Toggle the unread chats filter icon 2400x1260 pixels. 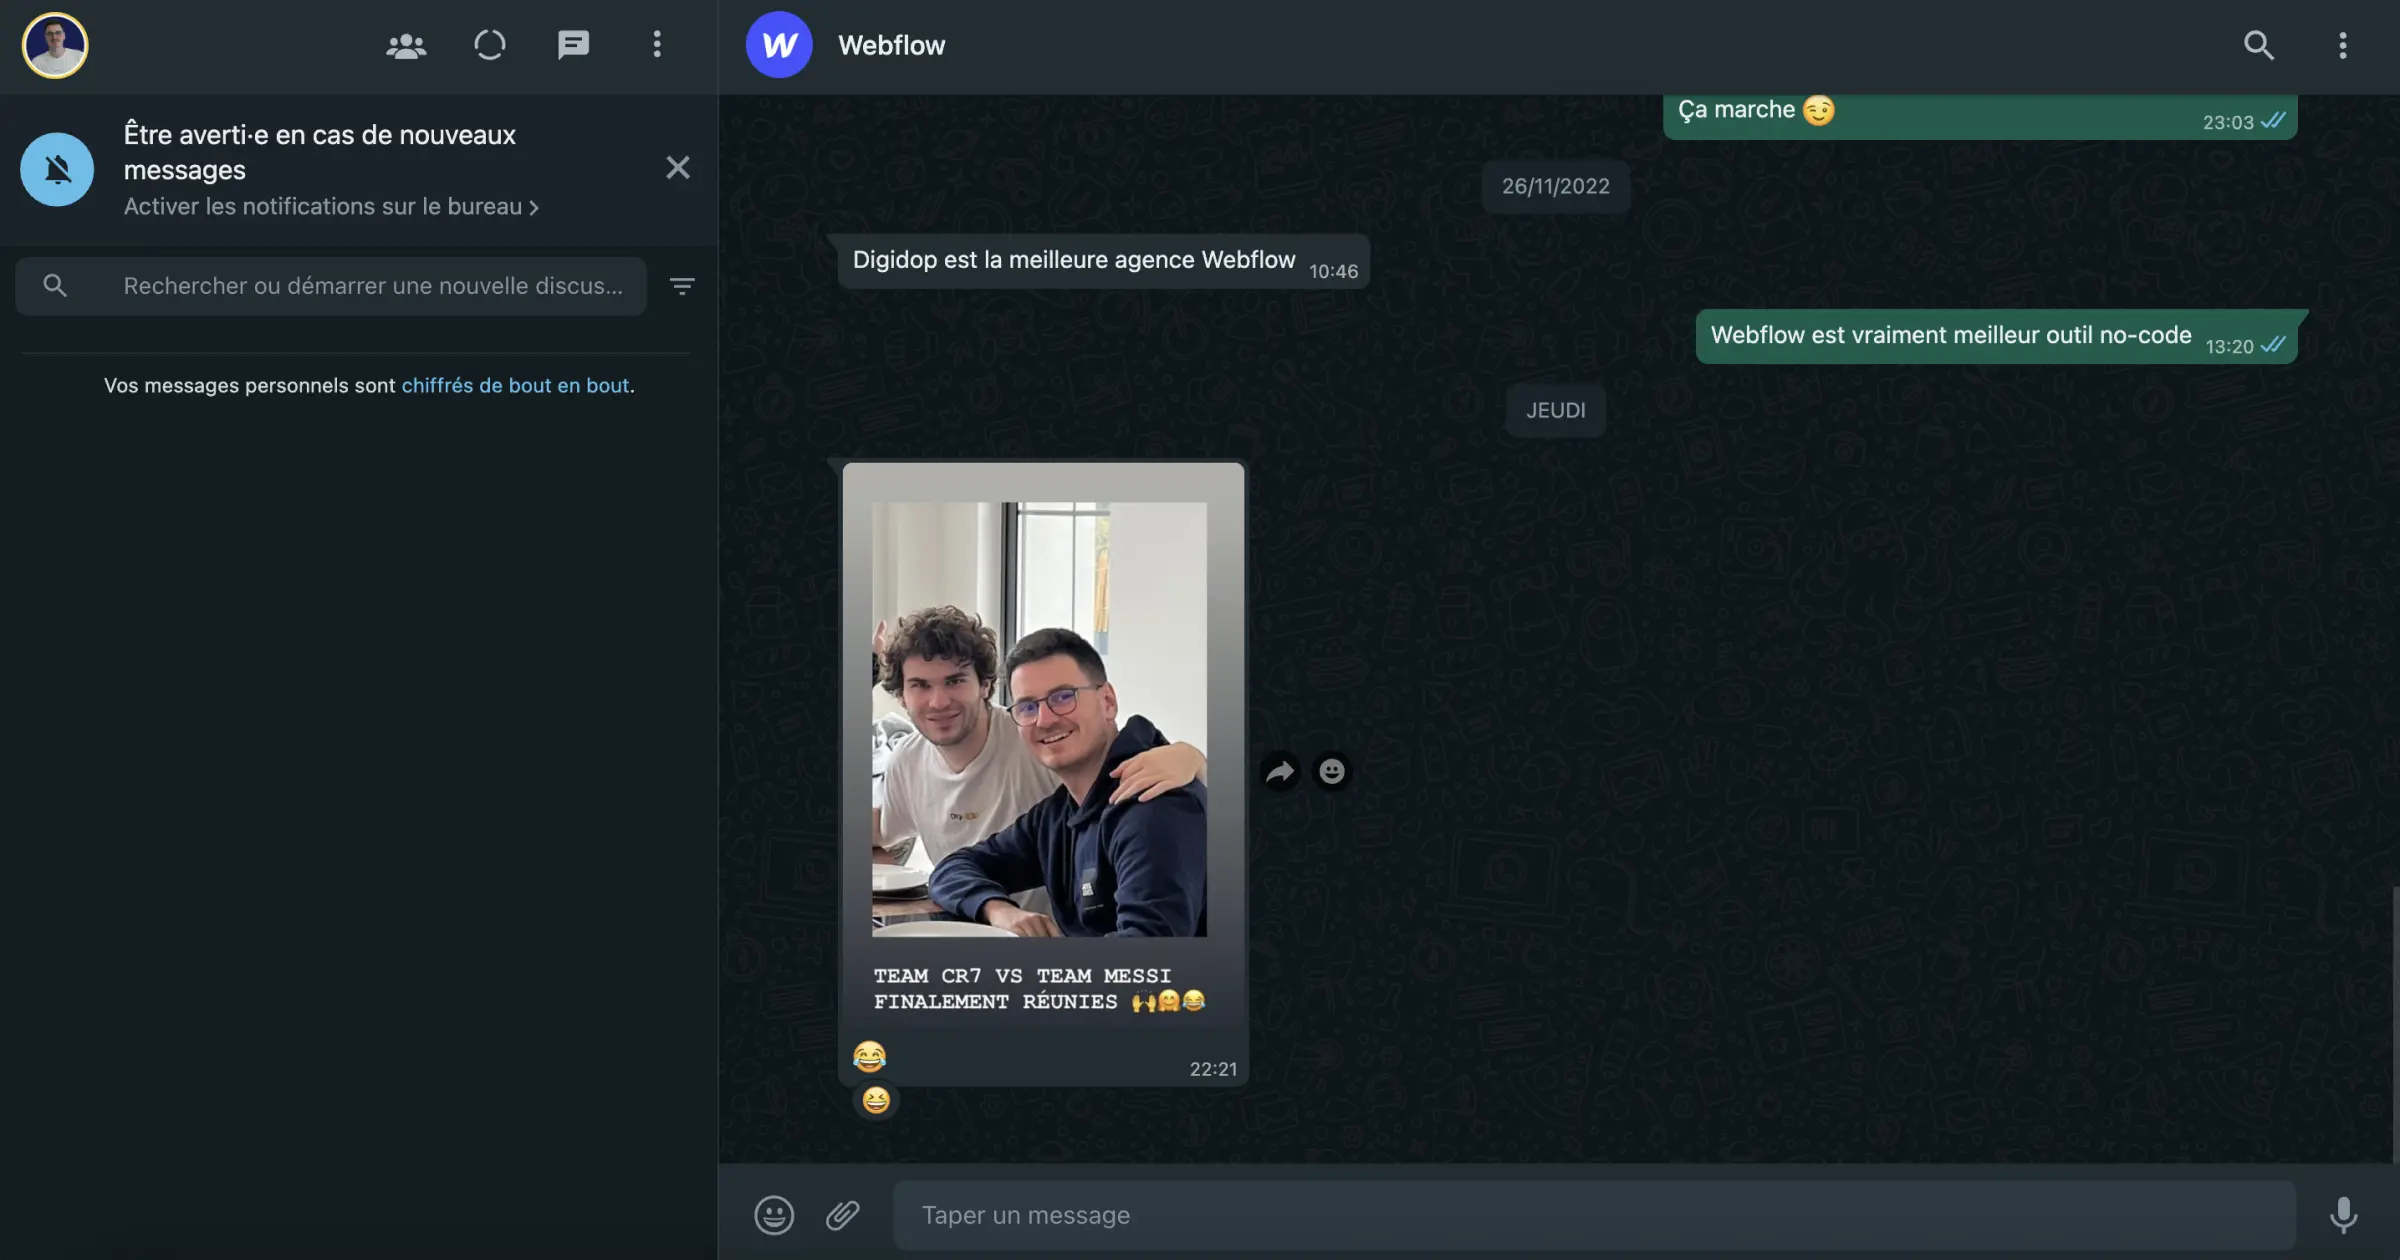682,286
